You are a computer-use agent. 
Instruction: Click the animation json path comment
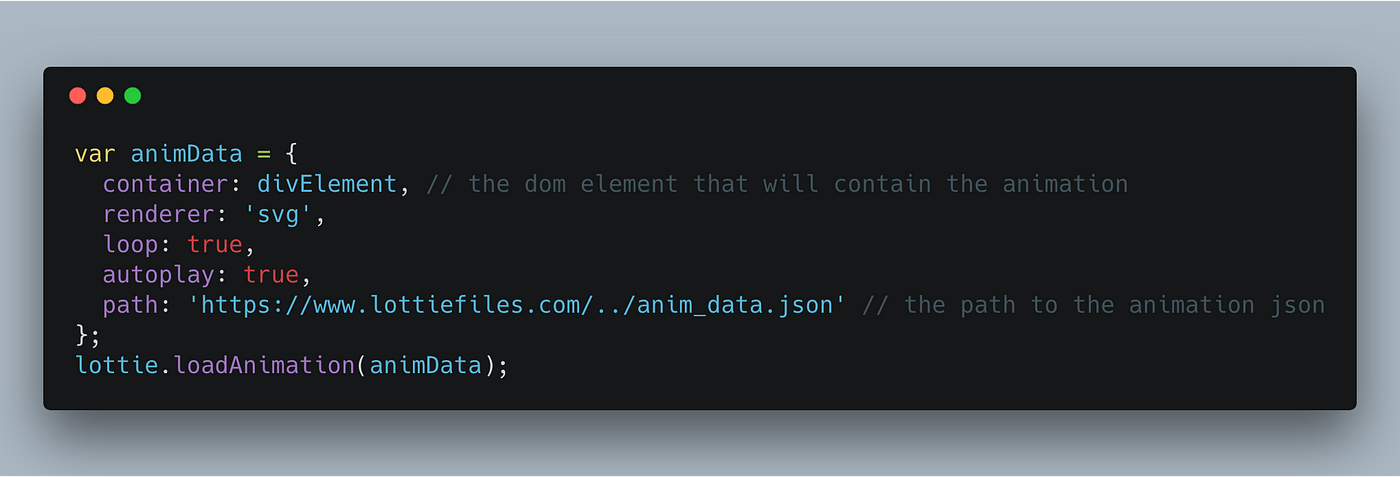(1093, 305)
